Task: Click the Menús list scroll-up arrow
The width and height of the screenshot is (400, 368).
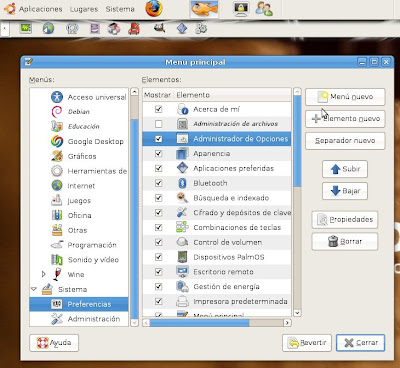Action: 134,92
